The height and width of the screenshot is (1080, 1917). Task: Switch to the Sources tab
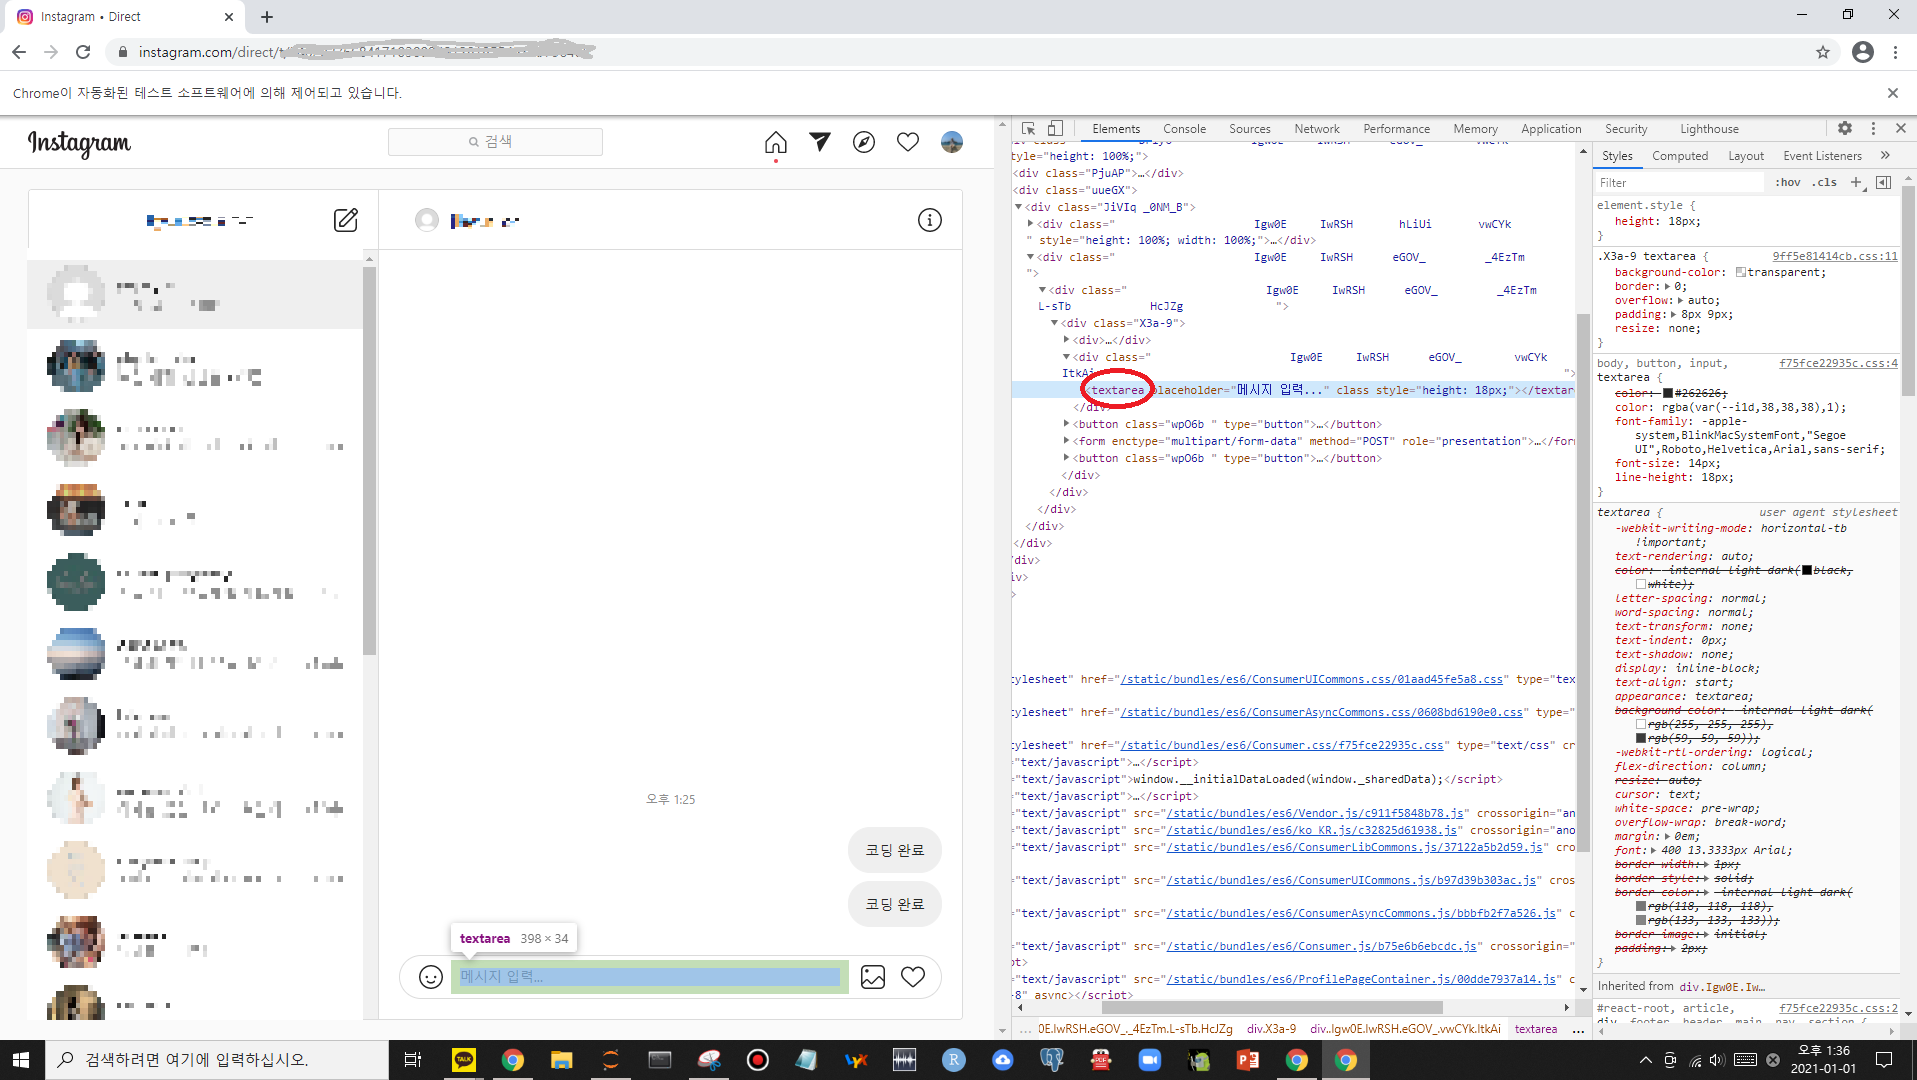(x=1249, y=129)
